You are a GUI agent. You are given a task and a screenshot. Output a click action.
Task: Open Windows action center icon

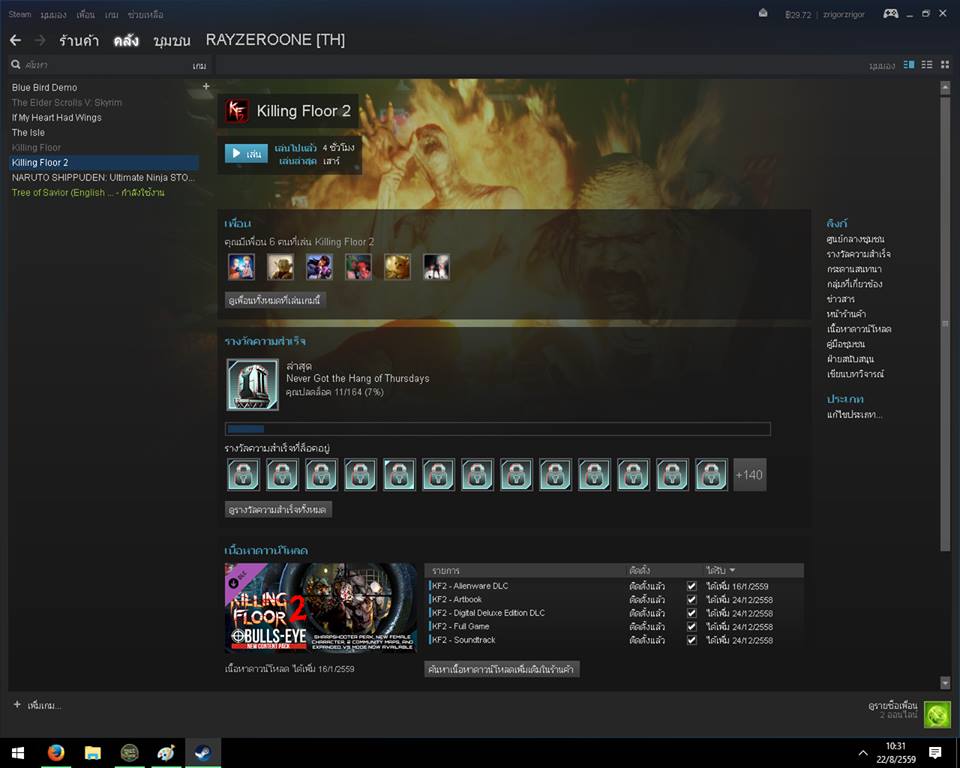(x=935, y=753)
